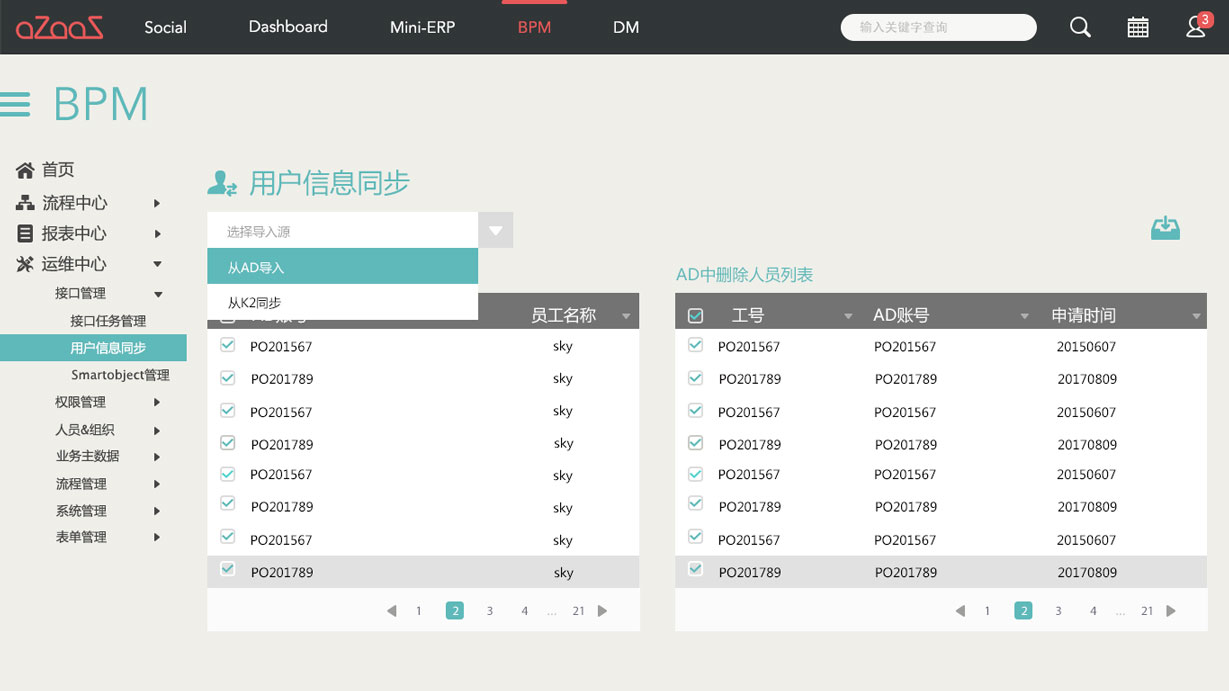This screenshot has width=1229, height=691.
Task: Open 员工名称 column filter arrow
Action: tap(626, 316)
